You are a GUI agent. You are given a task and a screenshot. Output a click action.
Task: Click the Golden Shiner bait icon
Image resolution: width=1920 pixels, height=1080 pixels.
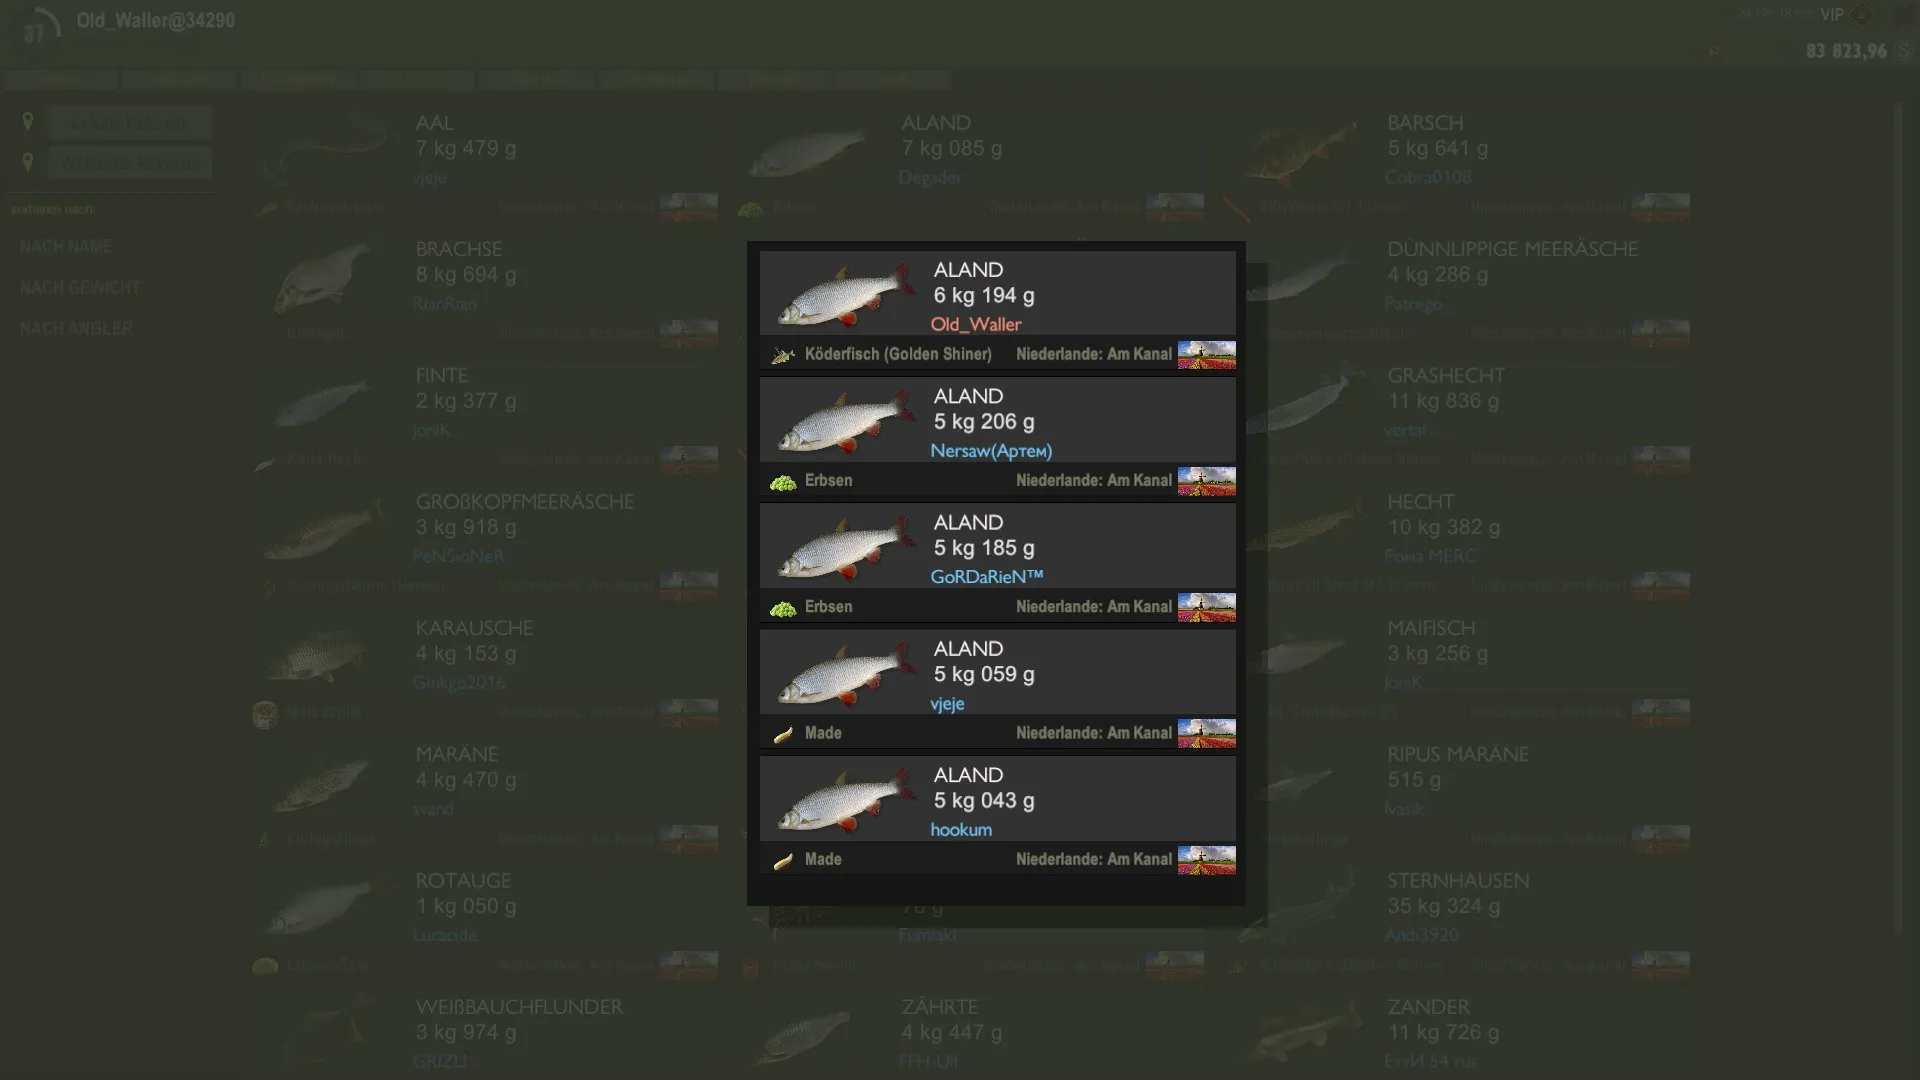click(783, 355)
